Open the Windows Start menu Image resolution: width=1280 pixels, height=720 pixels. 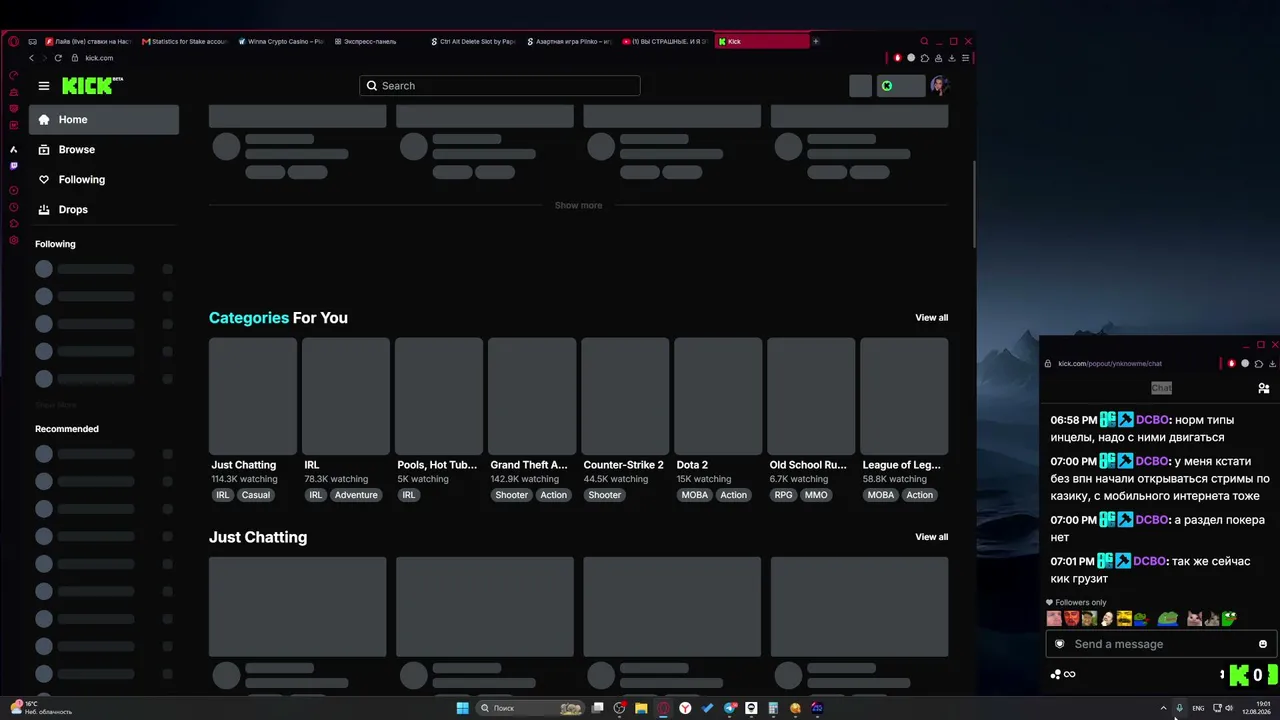click(462, 708)
